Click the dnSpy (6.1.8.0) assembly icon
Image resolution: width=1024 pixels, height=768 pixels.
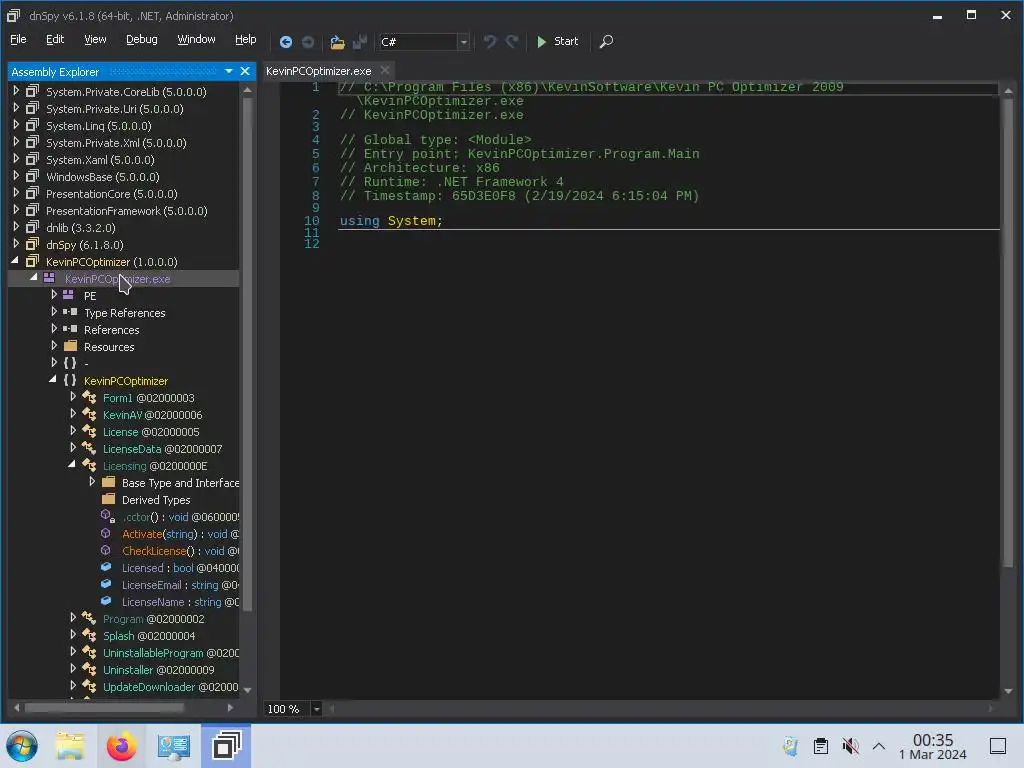(x=32, y=244)
